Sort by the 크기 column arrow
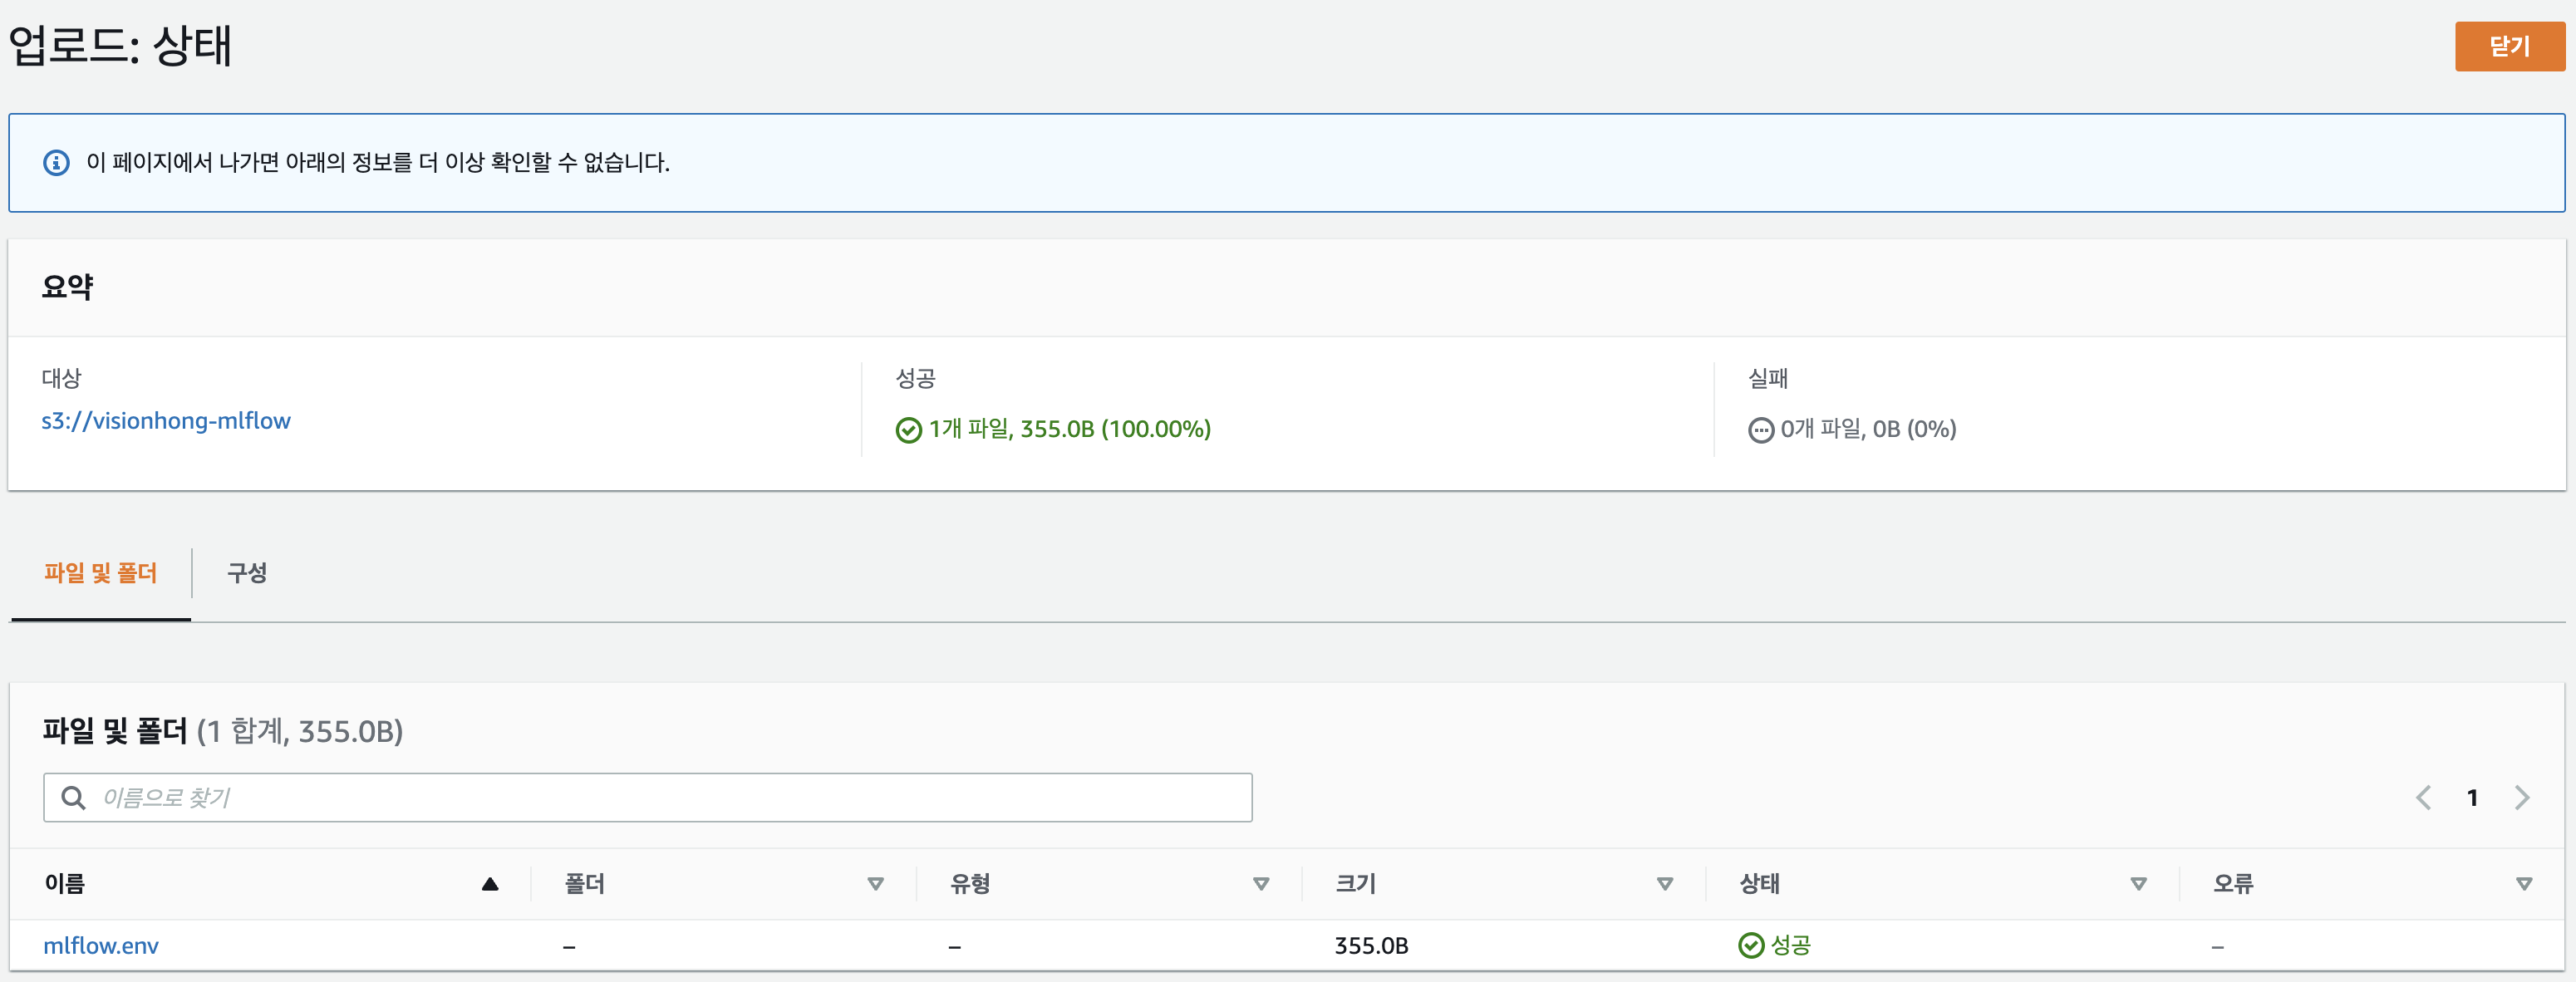 [1665, 884]
